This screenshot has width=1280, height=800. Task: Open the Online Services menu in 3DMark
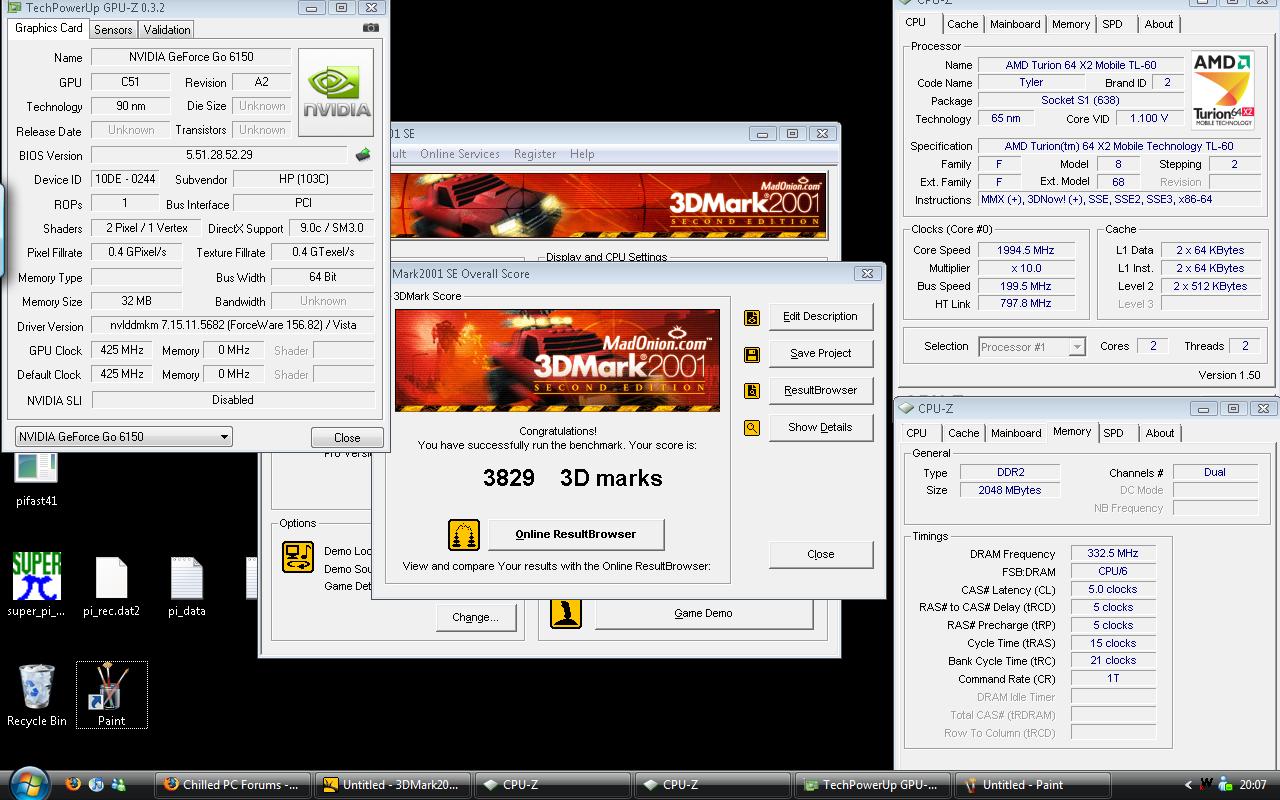click(459, 154)
